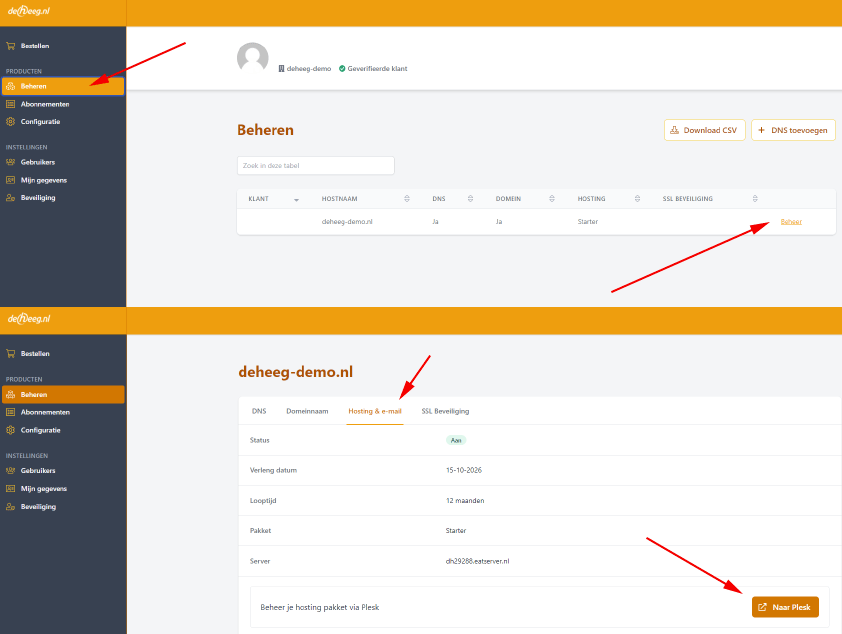Open Bestellen cart icon in bottom sidebar
This screenshot has height=634, width=842.
(x=10, y=354)
